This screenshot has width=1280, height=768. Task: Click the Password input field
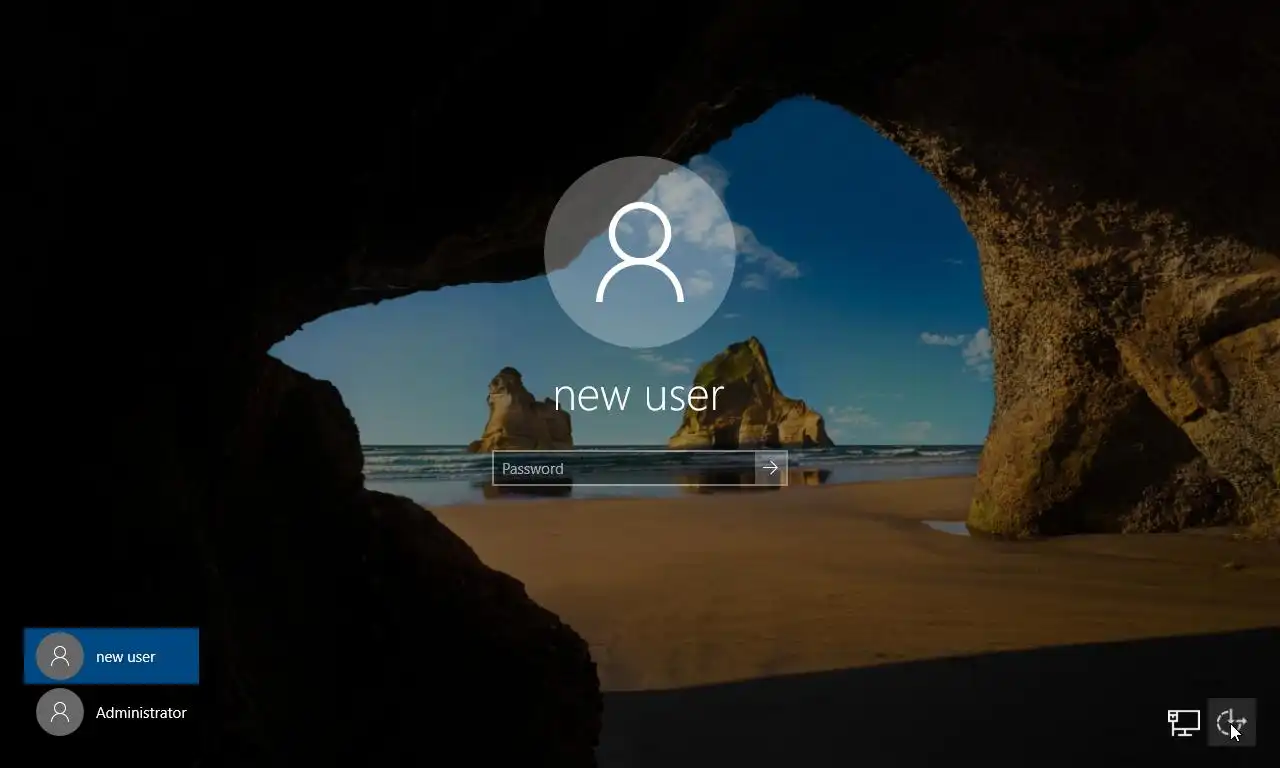click(624, 468)
